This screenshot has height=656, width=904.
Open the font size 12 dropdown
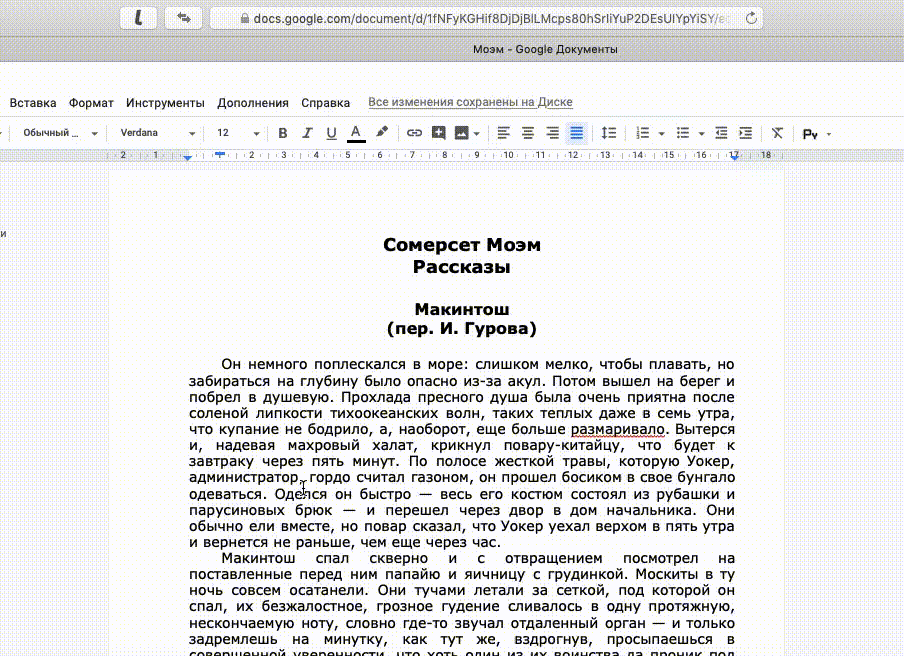point(238,133)
